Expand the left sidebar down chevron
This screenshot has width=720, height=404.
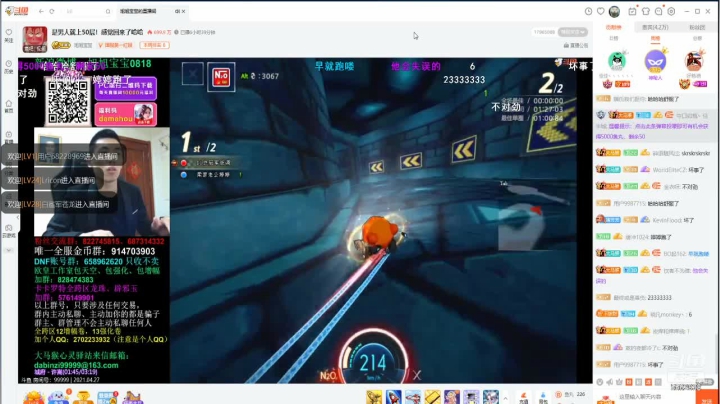pos(9,250)
